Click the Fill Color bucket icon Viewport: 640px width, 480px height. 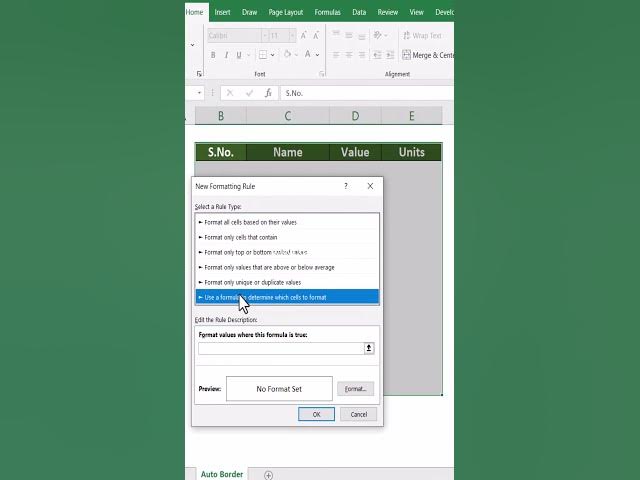[287, 54]
